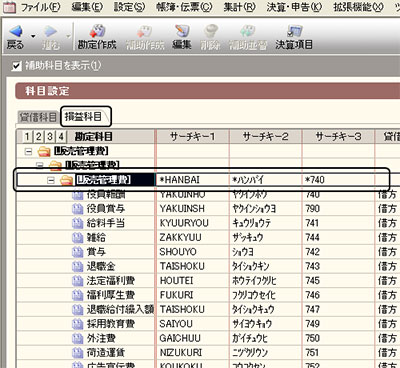
Task: Open the 帳簿・伝票(C) menu
Action: (184, 7)
